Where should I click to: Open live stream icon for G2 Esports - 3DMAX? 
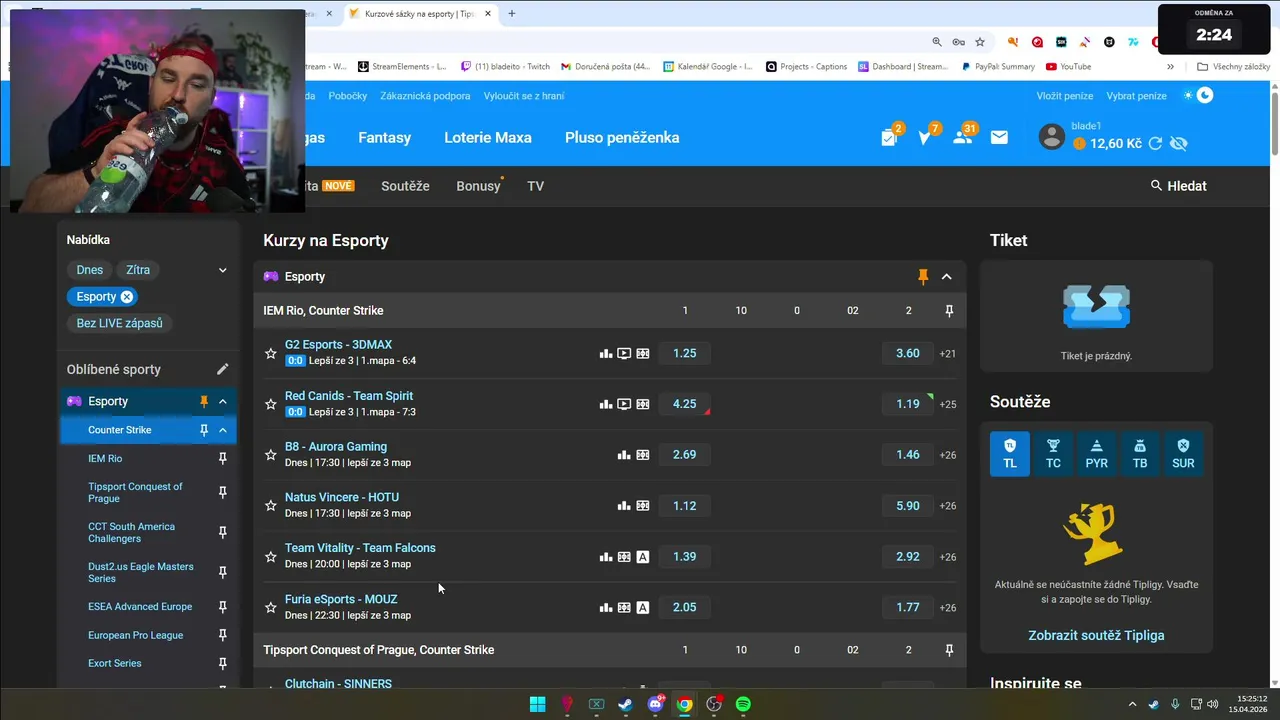tap(624, 353)
